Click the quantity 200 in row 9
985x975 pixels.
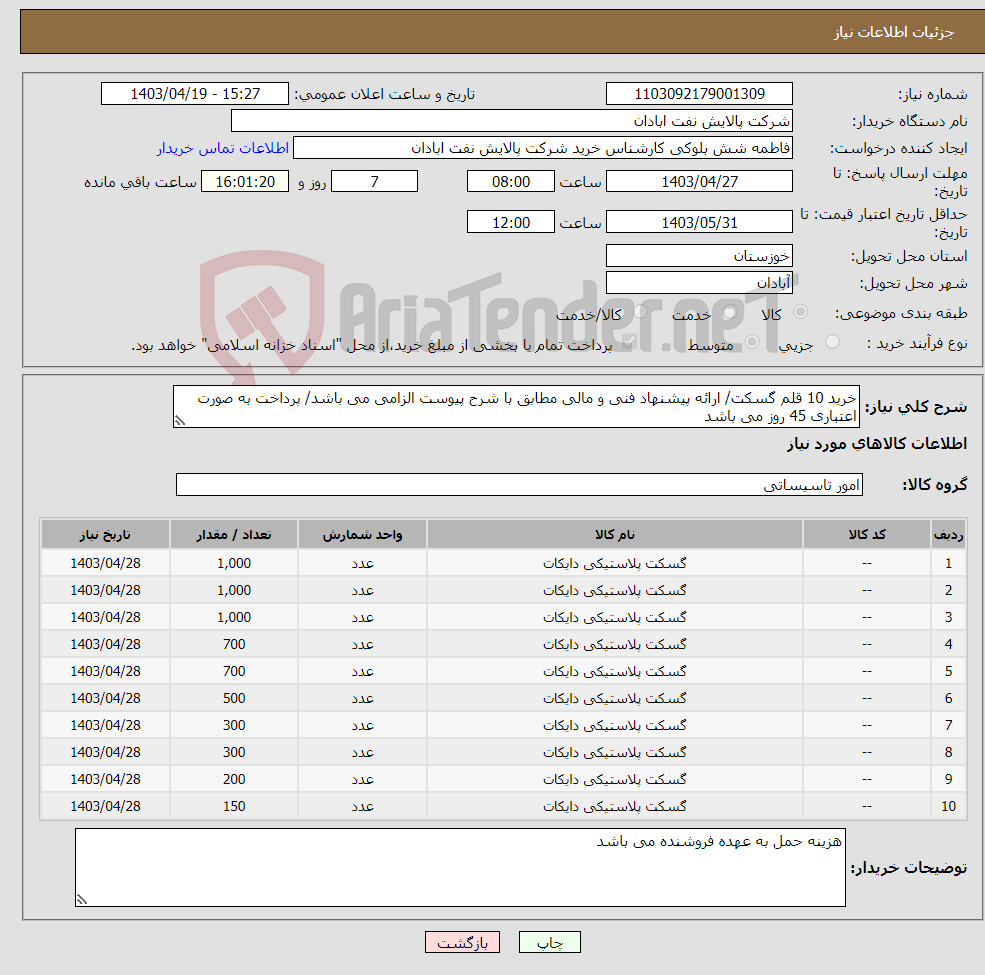point(234,780)
